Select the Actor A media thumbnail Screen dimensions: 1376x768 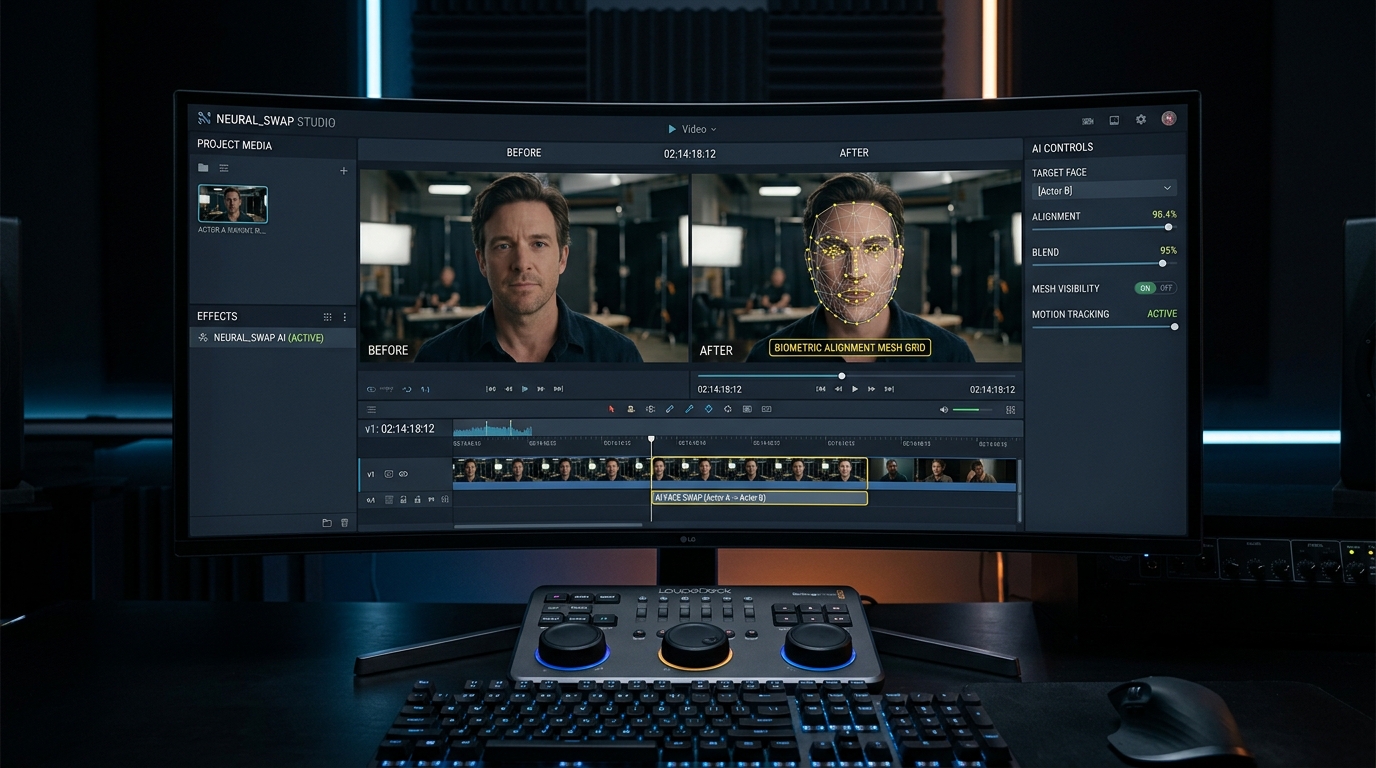[233, 204]
